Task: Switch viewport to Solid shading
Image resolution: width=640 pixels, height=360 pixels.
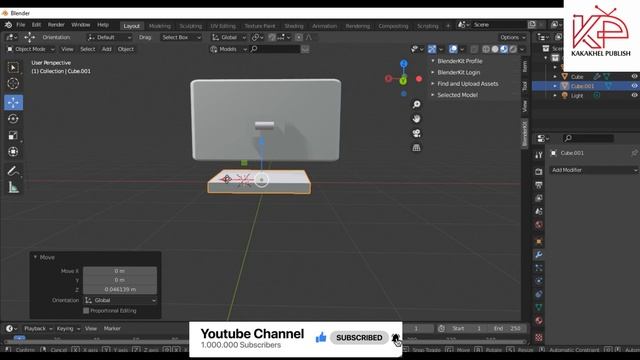Action: [495, 49]
